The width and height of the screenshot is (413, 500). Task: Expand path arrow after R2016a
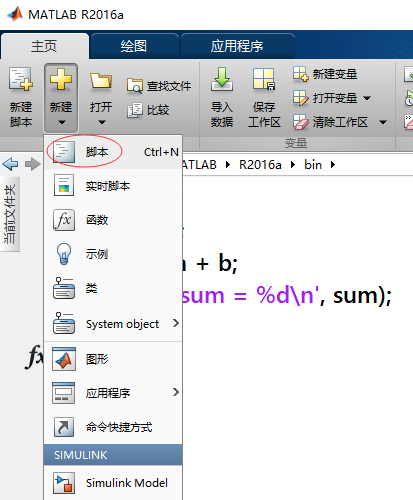click(x=293, y=164)
